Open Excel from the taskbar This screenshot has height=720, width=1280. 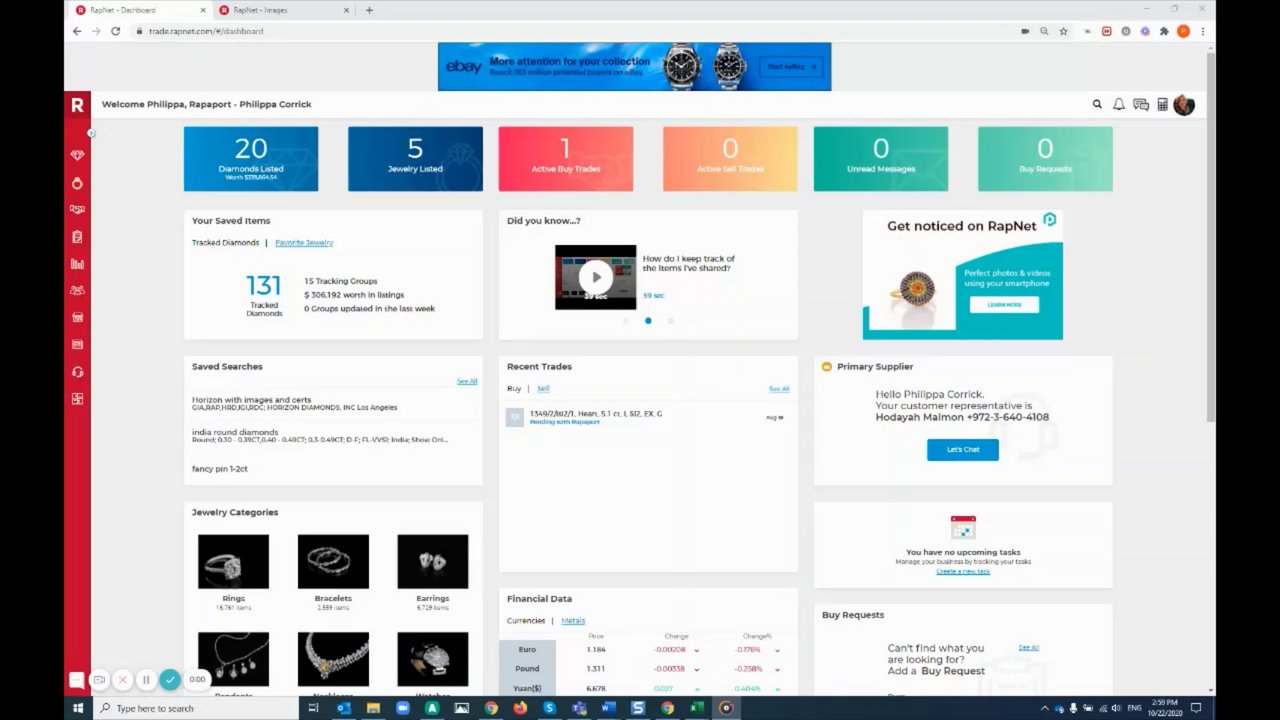coord(697,708)
